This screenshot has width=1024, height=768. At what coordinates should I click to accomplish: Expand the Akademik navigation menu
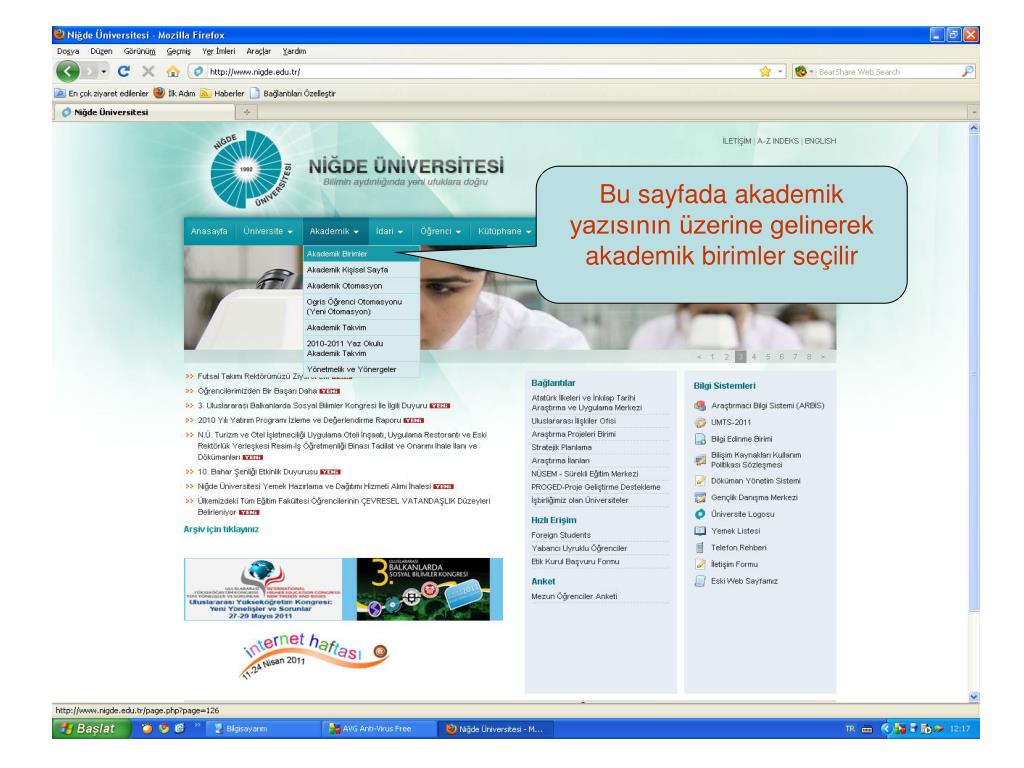(x=334, y=231)
